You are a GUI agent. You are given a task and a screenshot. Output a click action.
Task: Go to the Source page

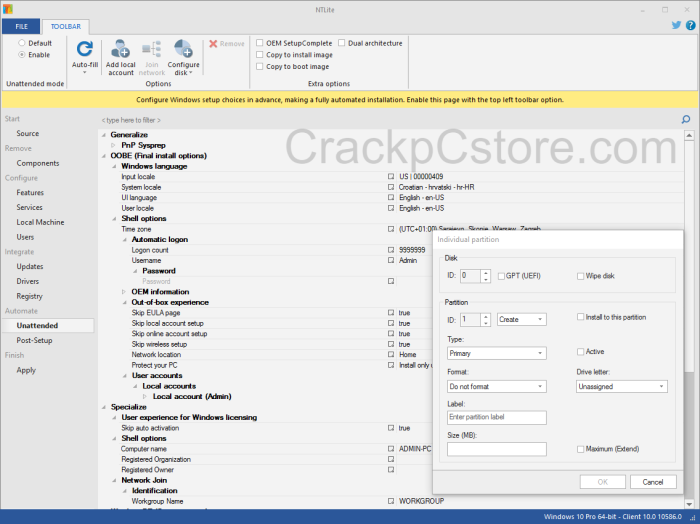coord(28,133)
